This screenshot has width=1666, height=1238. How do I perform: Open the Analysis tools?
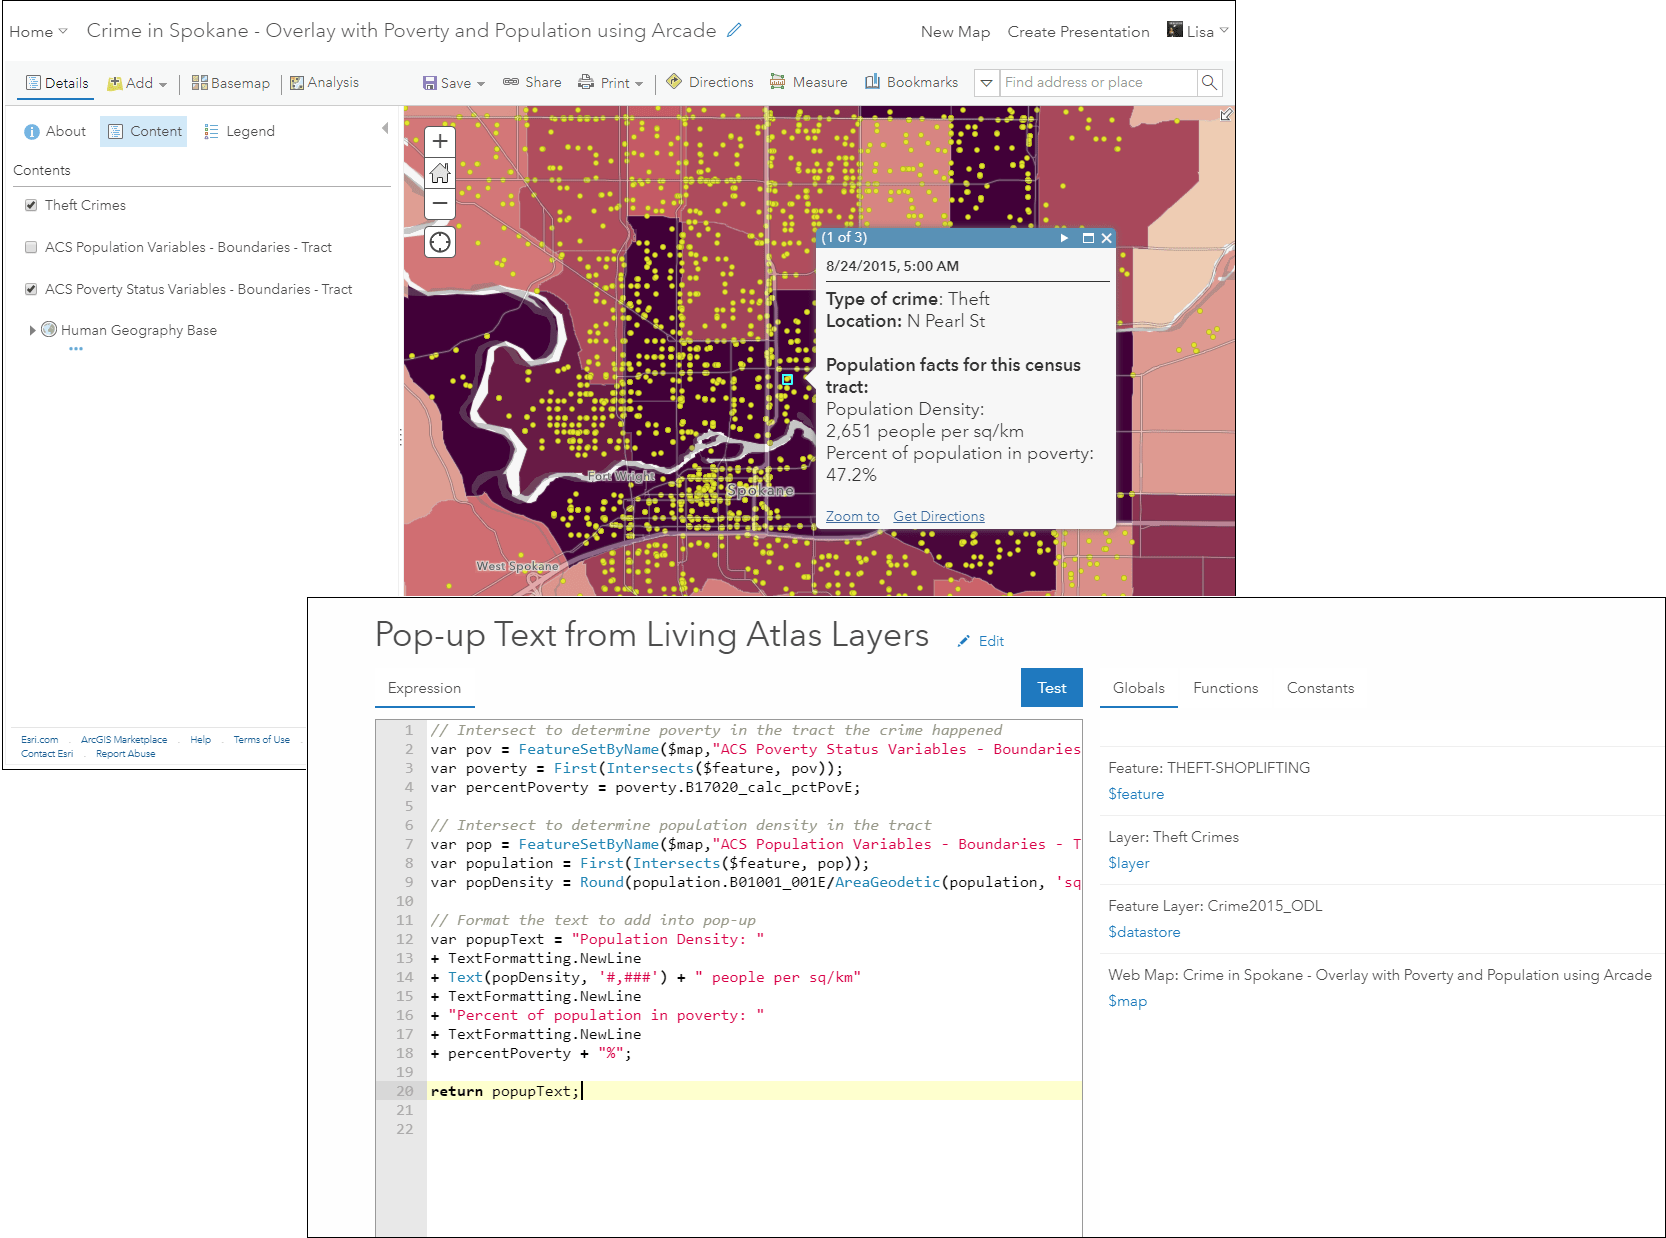pos(324,83)
